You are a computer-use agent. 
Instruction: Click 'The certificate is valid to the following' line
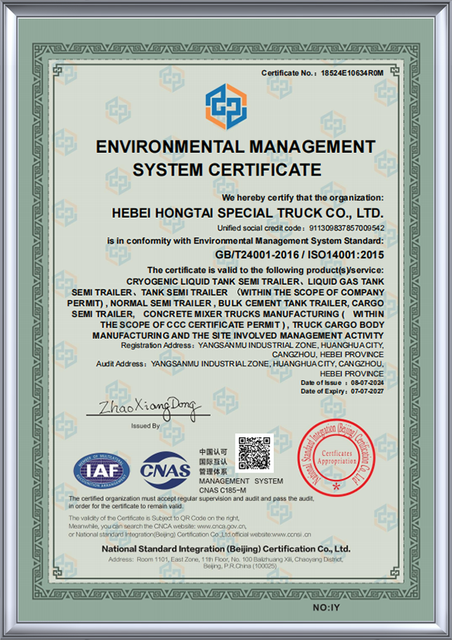pos(265,270)
